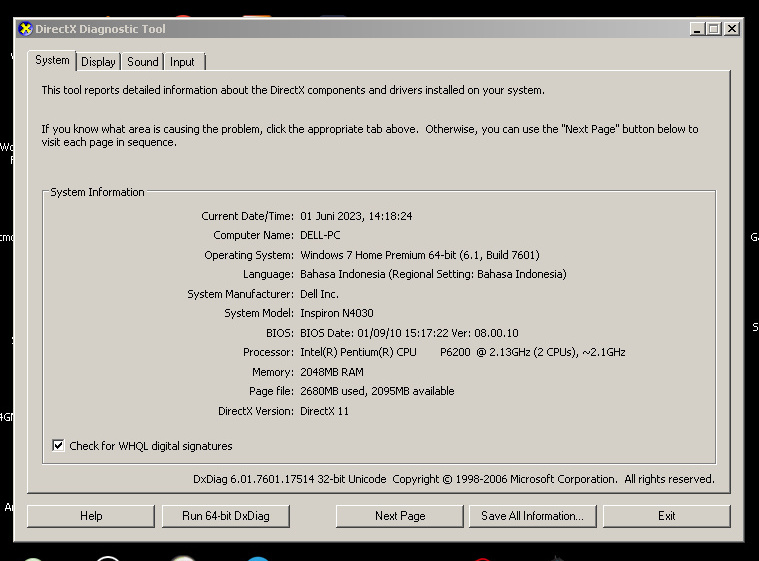Click the 2048MB RAM memory value

332,372
